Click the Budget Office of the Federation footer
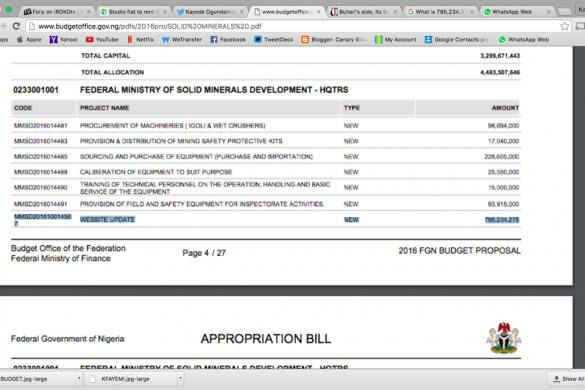This screenshot has height=390, width=585. tap(68, 248)
